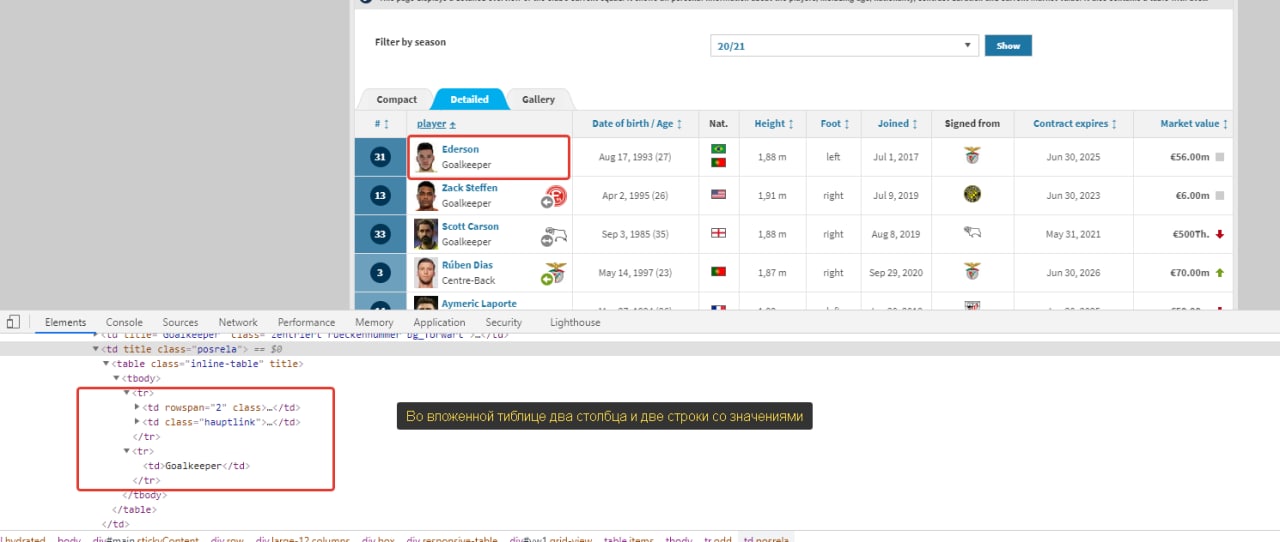Click the USA flag for Zack Steffen
This screenshot has width=1280, height=542.
[718, 195]
